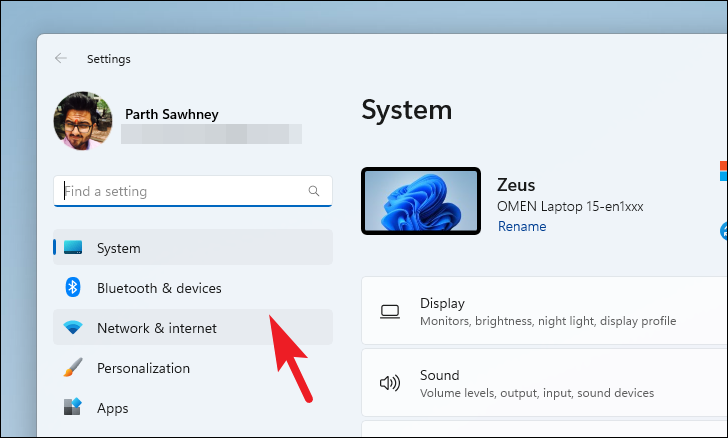The height and width of the screenshot is (438, 728).
Task: Select System in the sidebar
Action: click(193, 248)
